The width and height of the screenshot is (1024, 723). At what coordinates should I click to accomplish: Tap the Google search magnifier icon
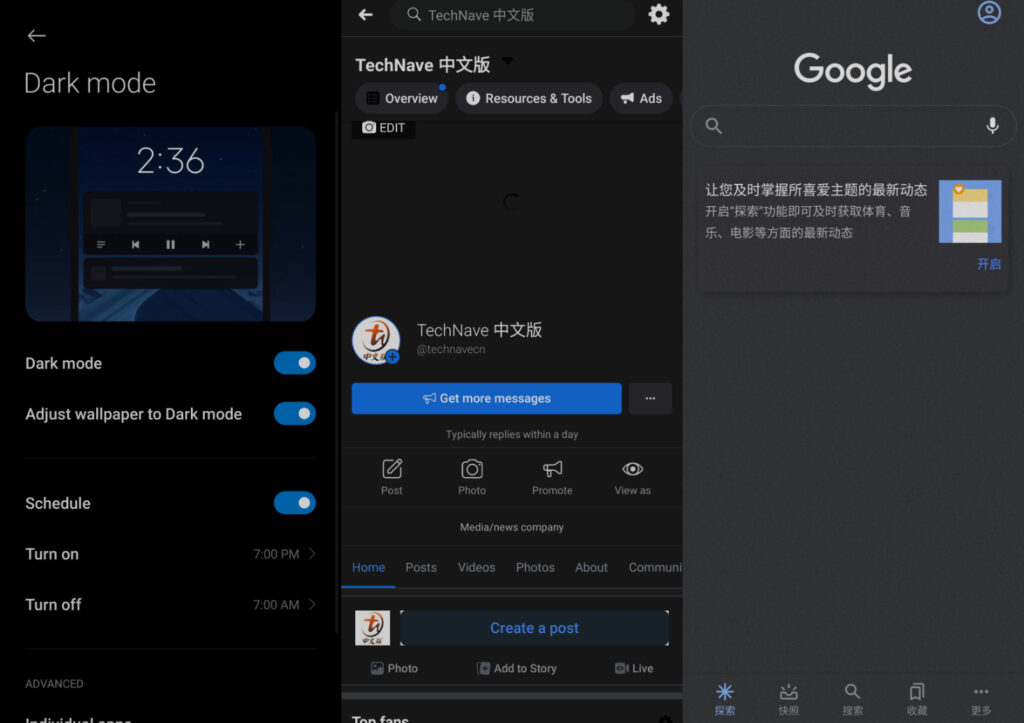pyautogui.click(x=713, y=125)
